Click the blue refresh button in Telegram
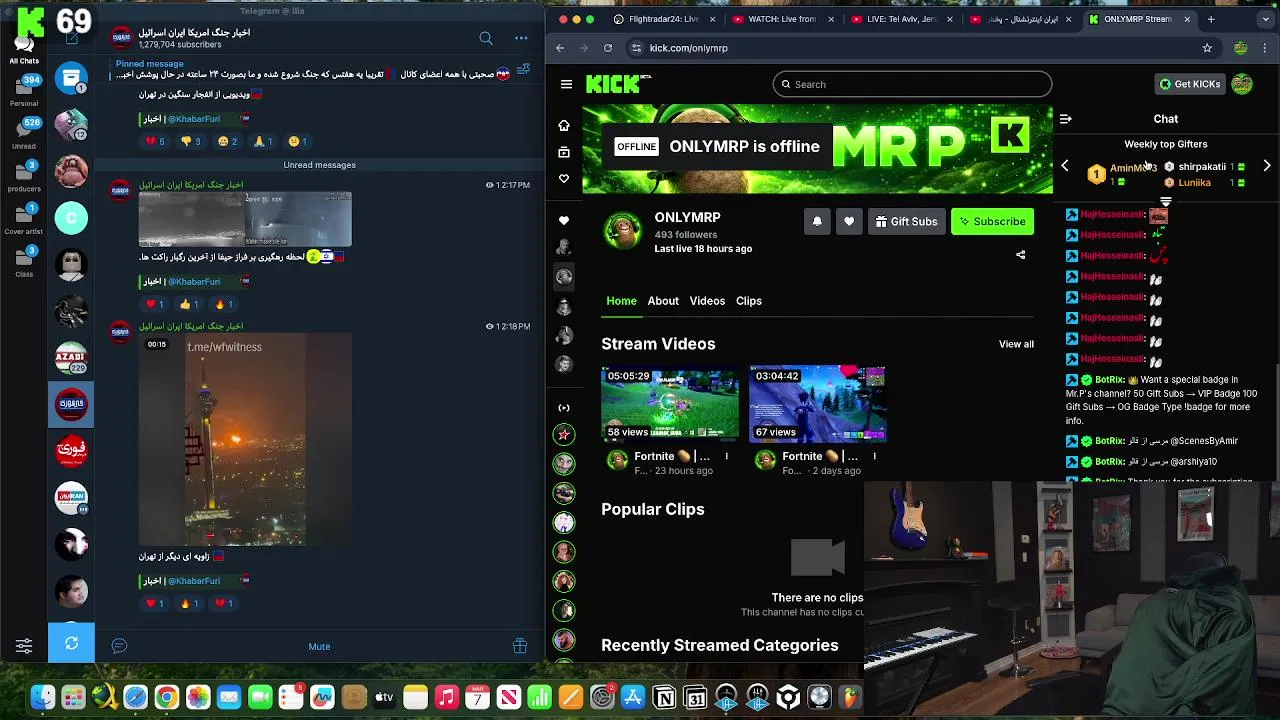Viewport: 1280px width, 720px height. click(71, 643)
